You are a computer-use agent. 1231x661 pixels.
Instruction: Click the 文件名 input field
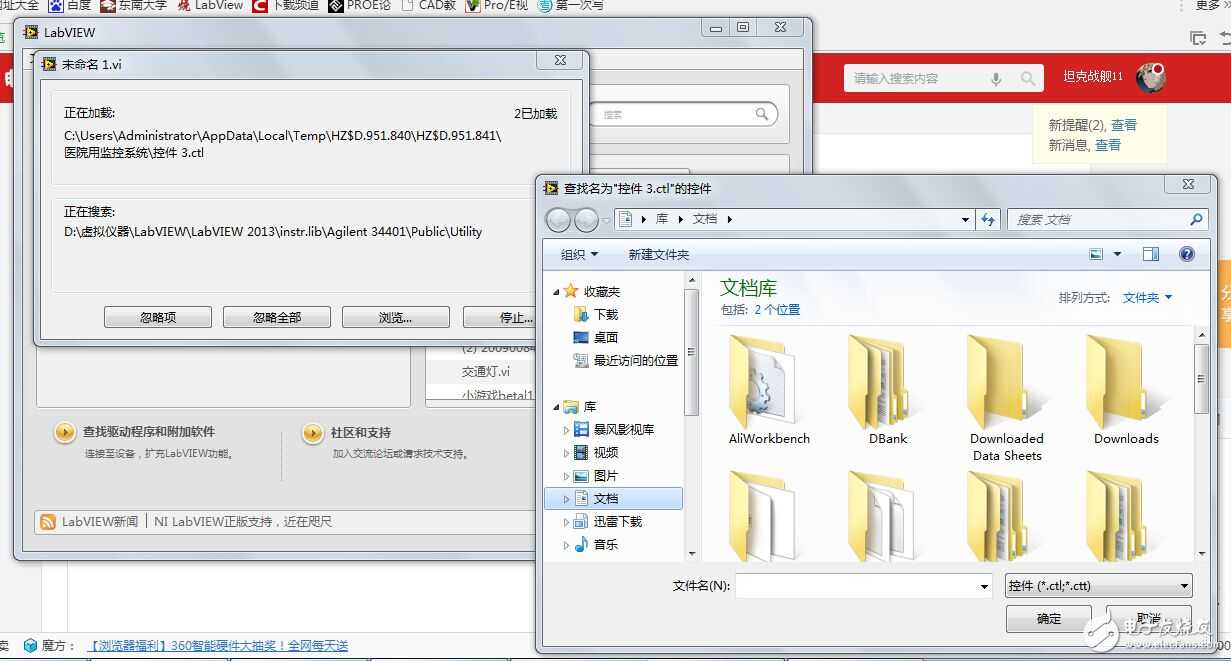point(856,586)
